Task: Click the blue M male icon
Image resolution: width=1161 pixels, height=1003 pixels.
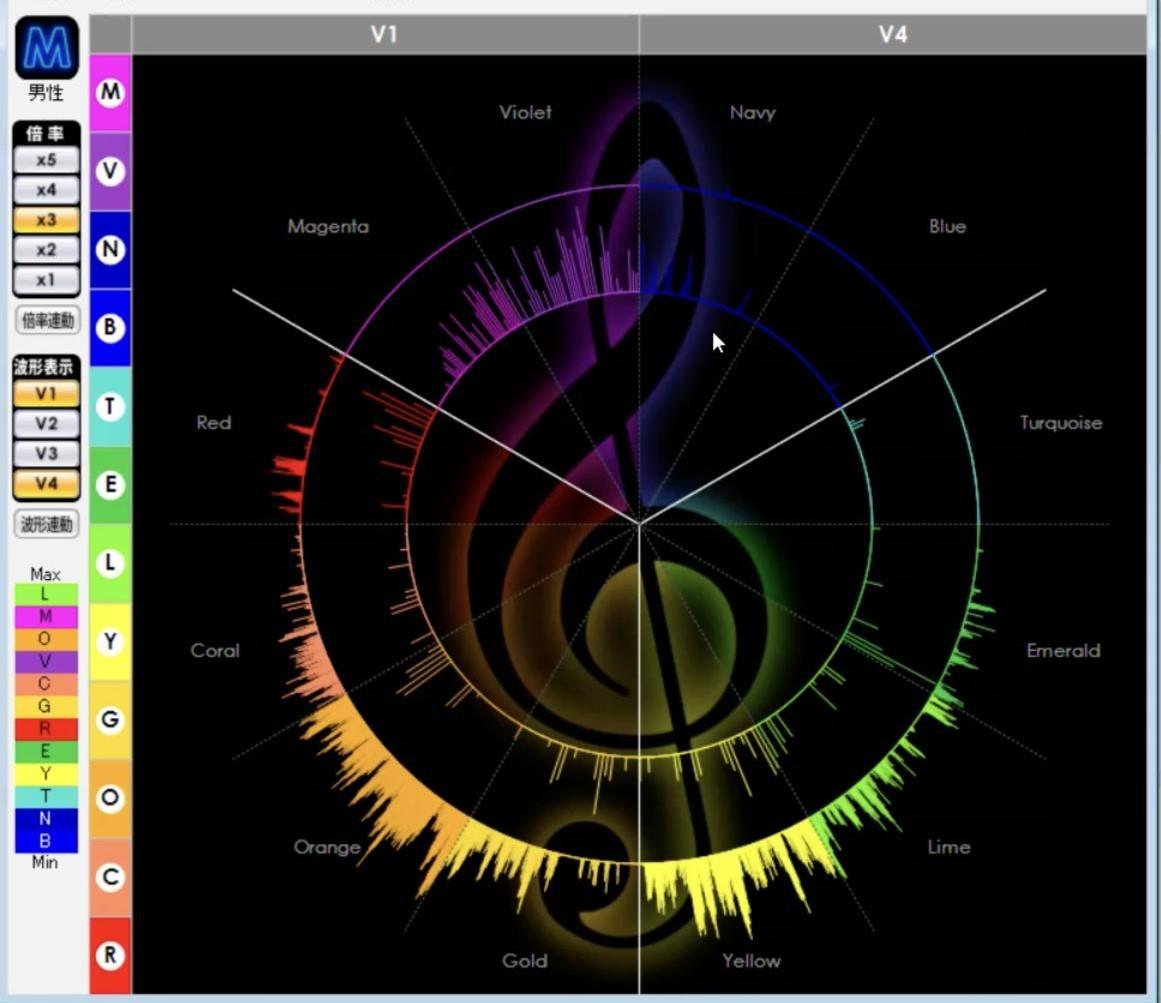Action: pos(46,47)
